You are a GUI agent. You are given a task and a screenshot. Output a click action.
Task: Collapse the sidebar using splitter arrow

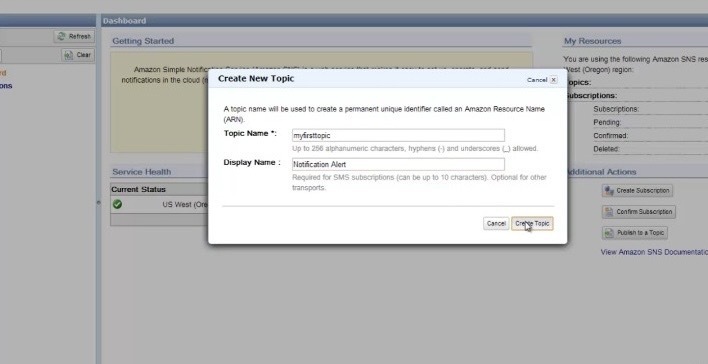click(x=98, y=203)
